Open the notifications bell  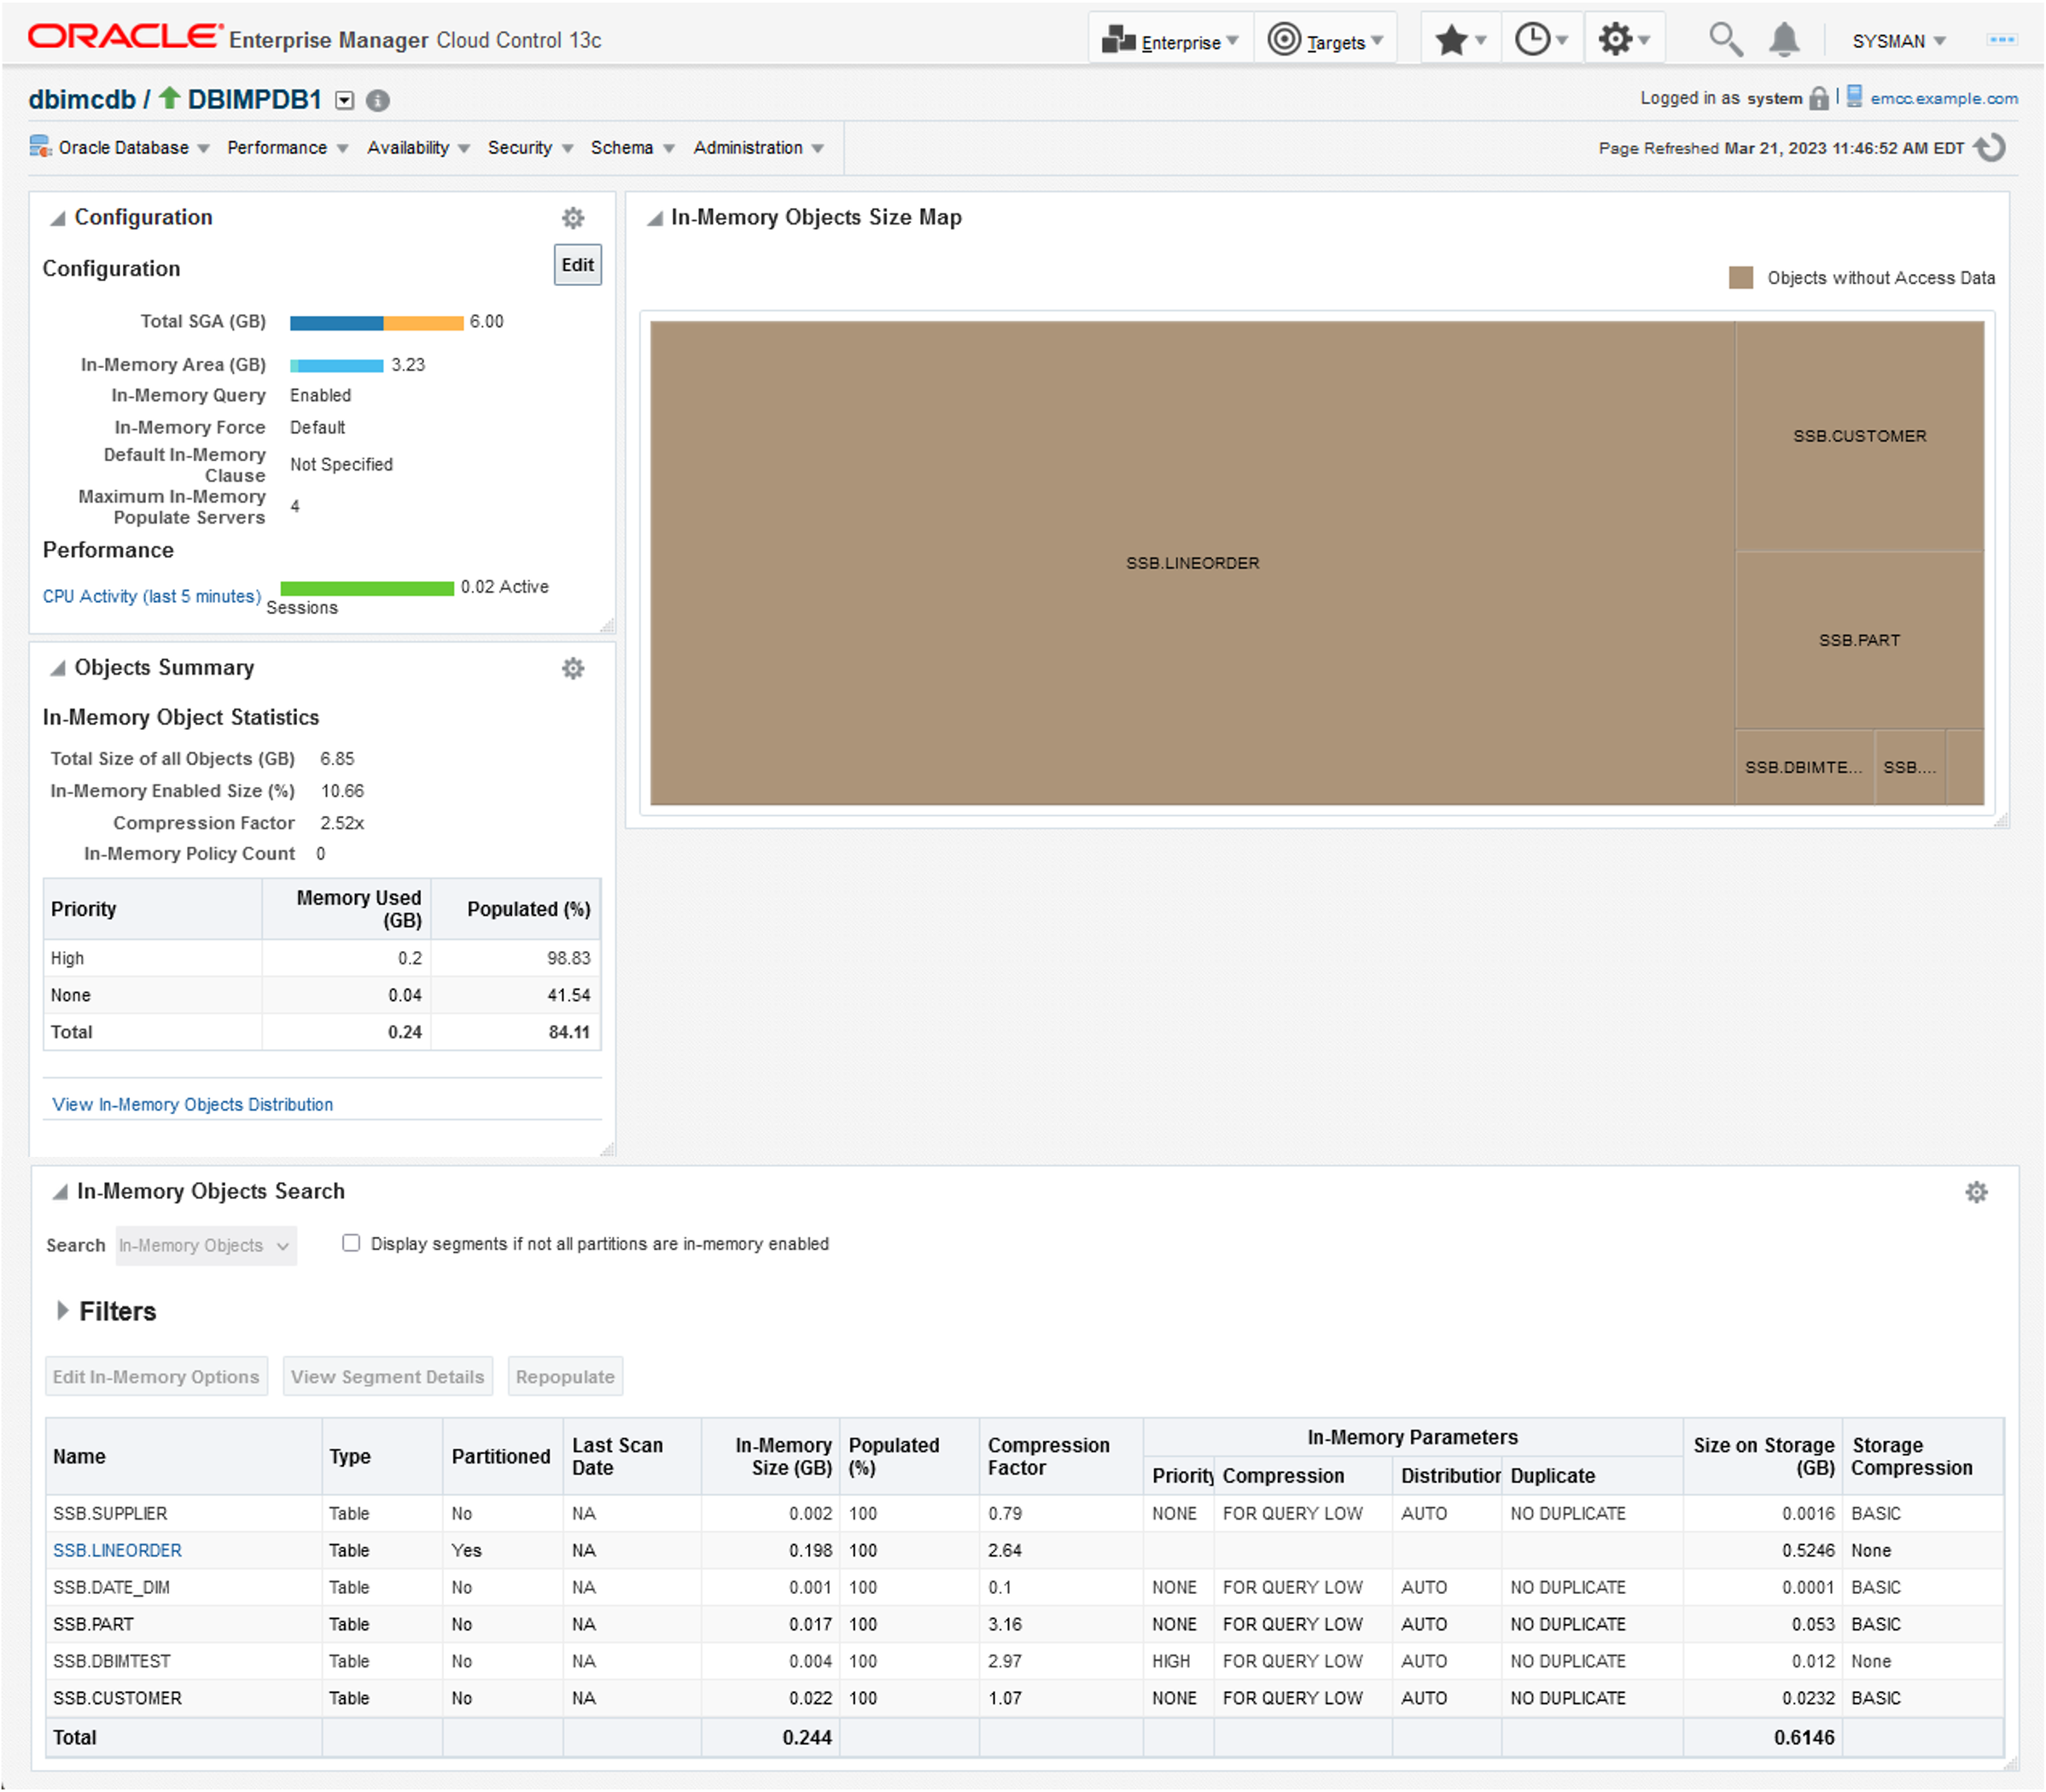coord(1784,40)
